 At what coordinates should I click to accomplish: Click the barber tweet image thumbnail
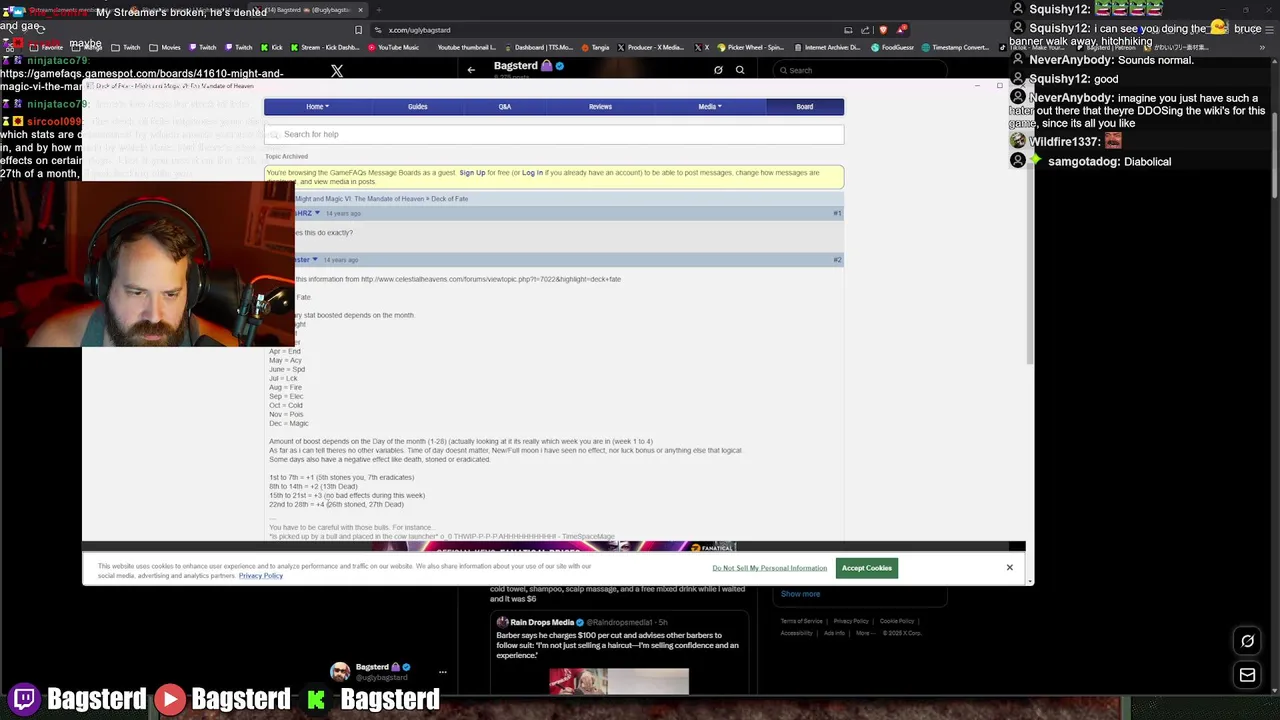coord(619,682)
